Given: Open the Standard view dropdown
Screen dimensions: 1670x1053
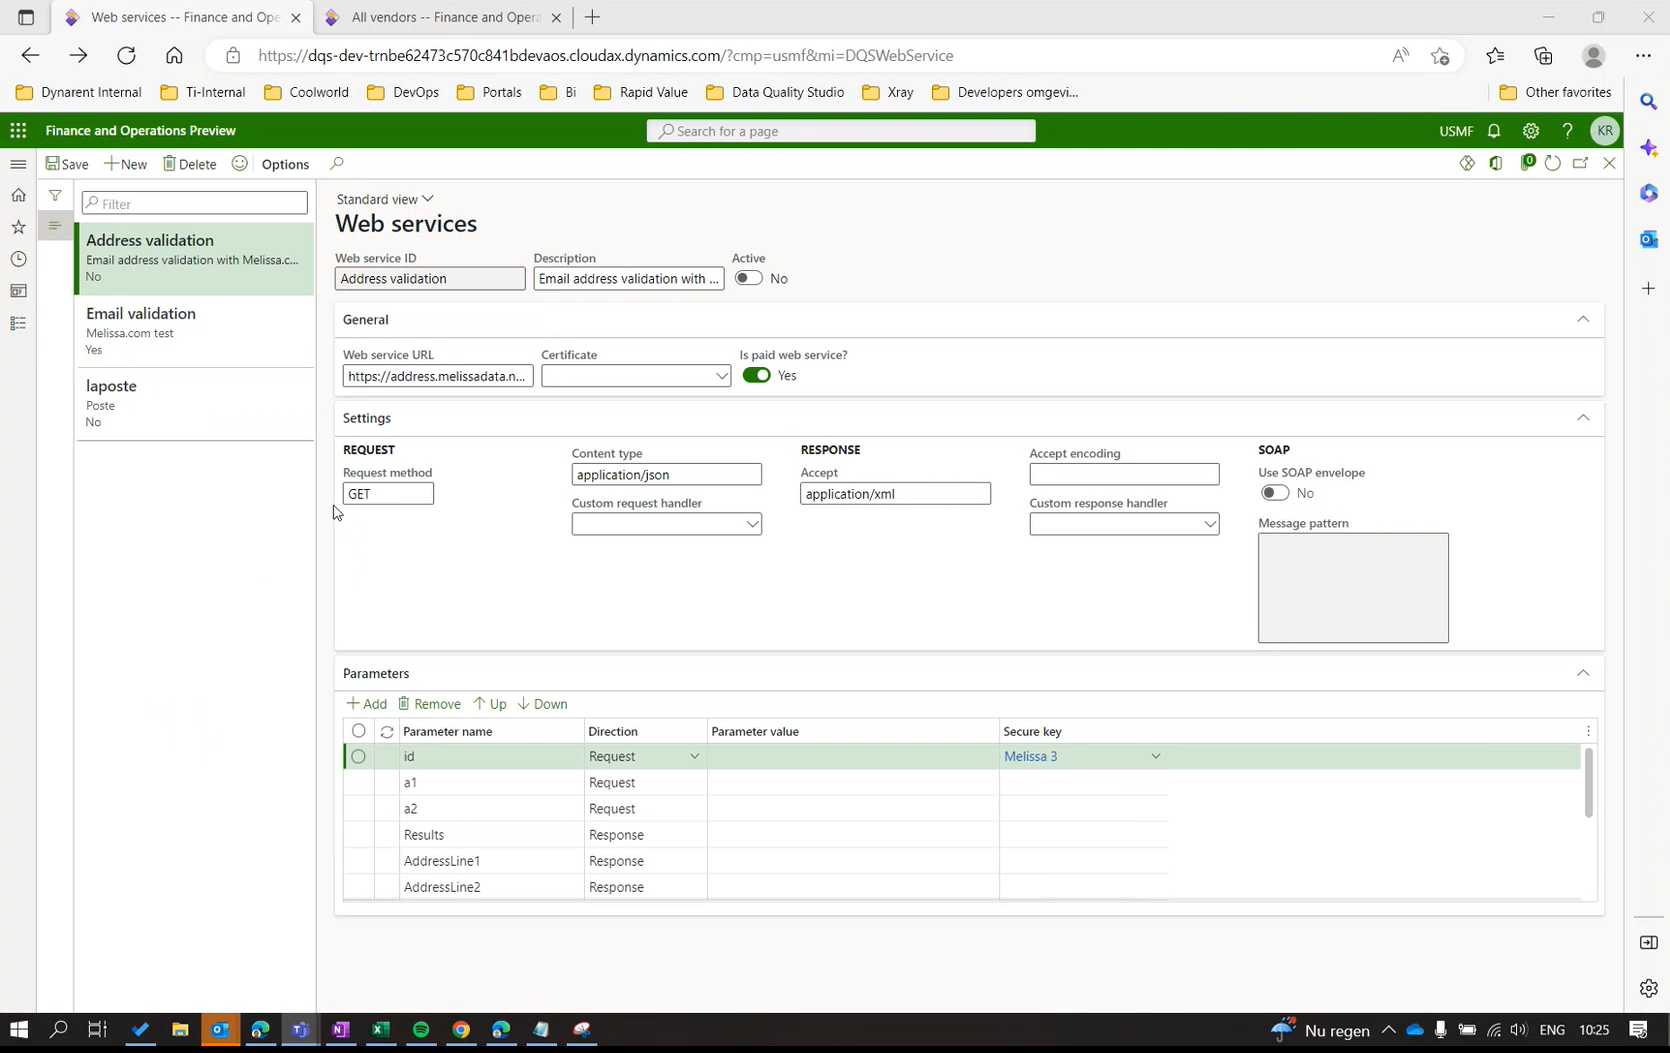Looking at the screenshot, I should pos(385,199).
